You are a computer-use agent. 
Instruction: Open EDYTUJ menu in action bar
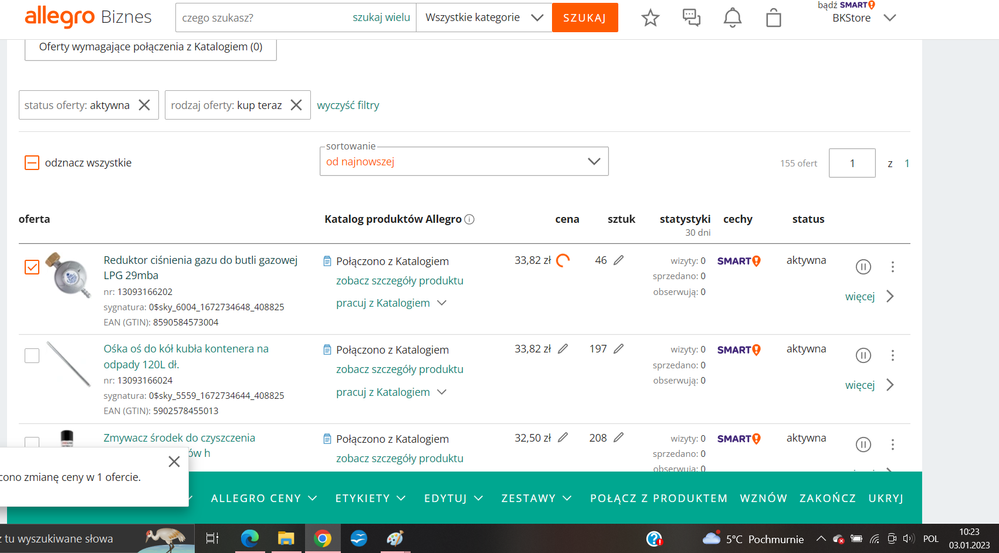click(x=454, y=498)
